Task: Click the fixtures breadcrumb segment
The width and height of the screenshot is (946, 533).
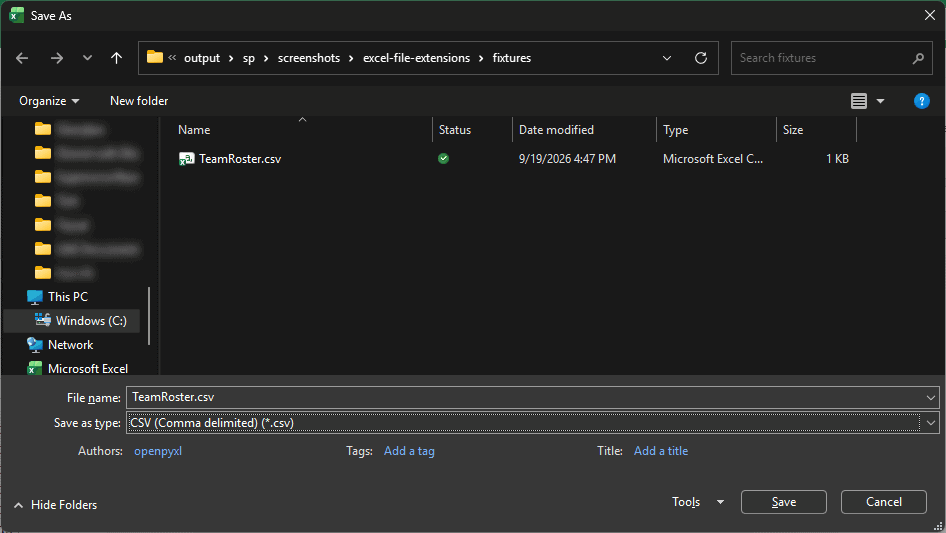Action: (x=512, y=58)
